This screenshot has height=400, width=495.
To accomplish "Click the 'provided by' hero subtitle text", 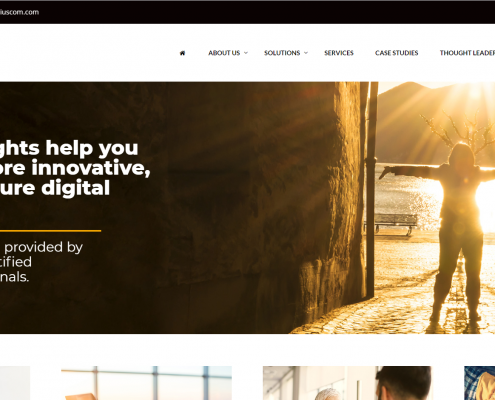I will [x=41, y=262].
